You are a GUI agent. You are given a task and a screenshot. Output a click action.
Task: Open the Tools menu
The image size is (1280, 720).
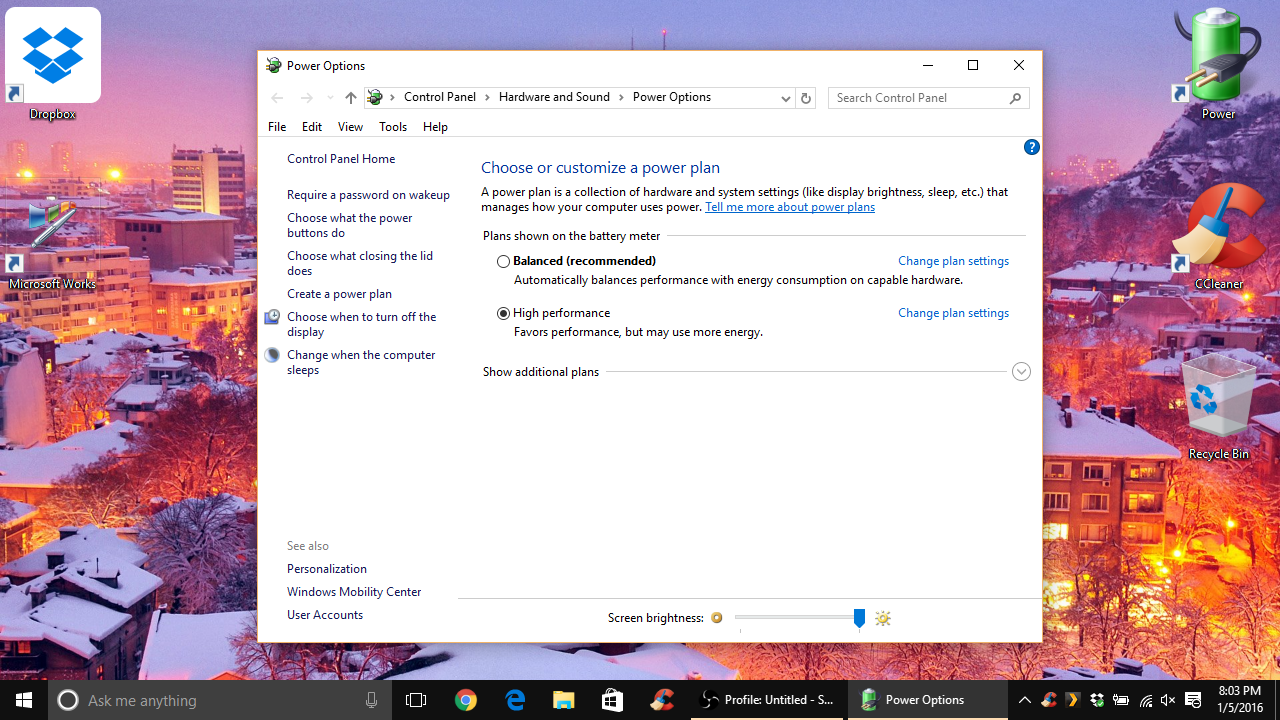point(392,127)
